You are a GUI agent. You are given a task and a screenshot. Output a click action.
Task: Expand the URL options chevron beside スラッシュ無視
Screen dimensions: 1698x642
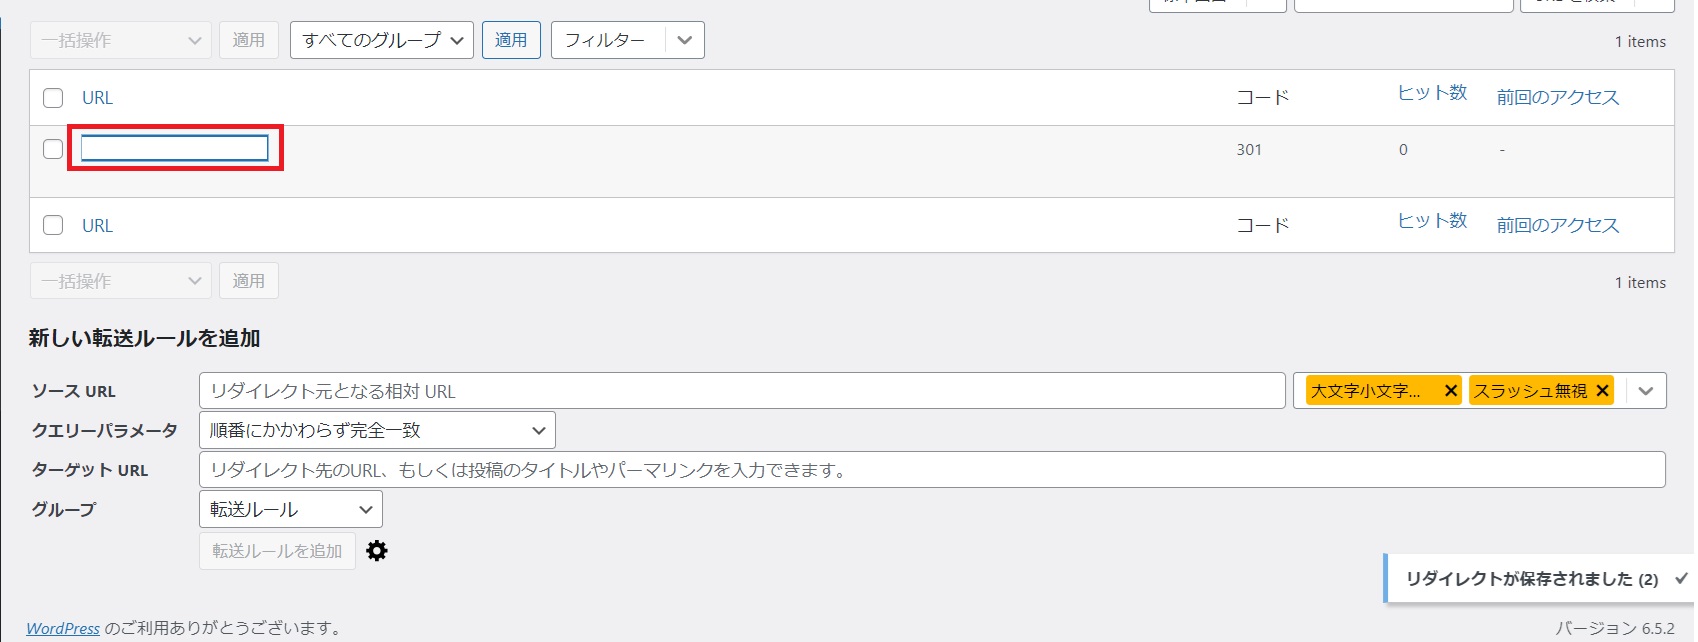pos(1646,391)
